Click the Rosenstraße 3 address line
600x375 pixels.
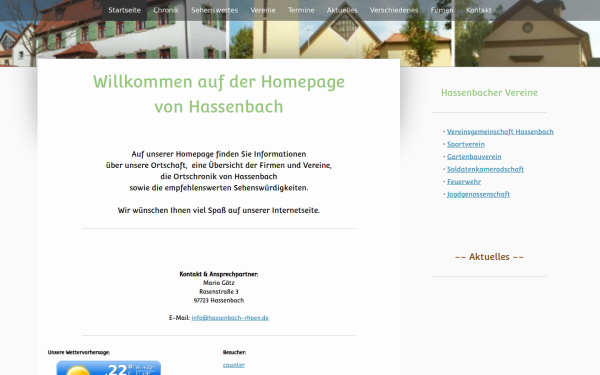pyautogui.click(x=219, y=292)
